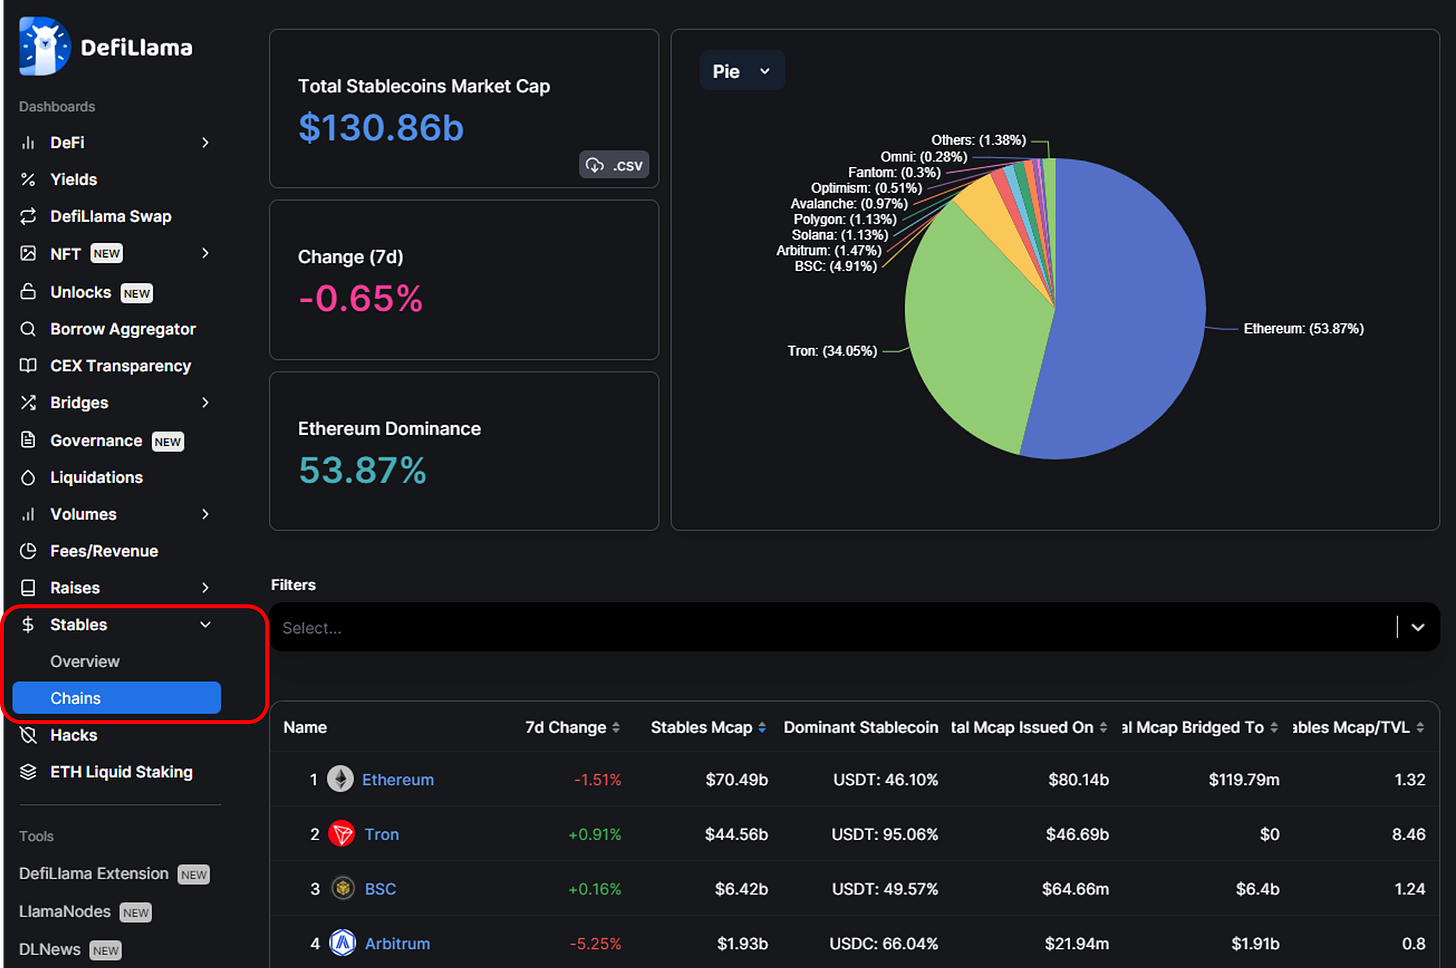The width and height of the screenshot is (1456, 968).
Task: Click the Unlocks padlock icon
Action: pyautogui.click(x=28, y=291)
